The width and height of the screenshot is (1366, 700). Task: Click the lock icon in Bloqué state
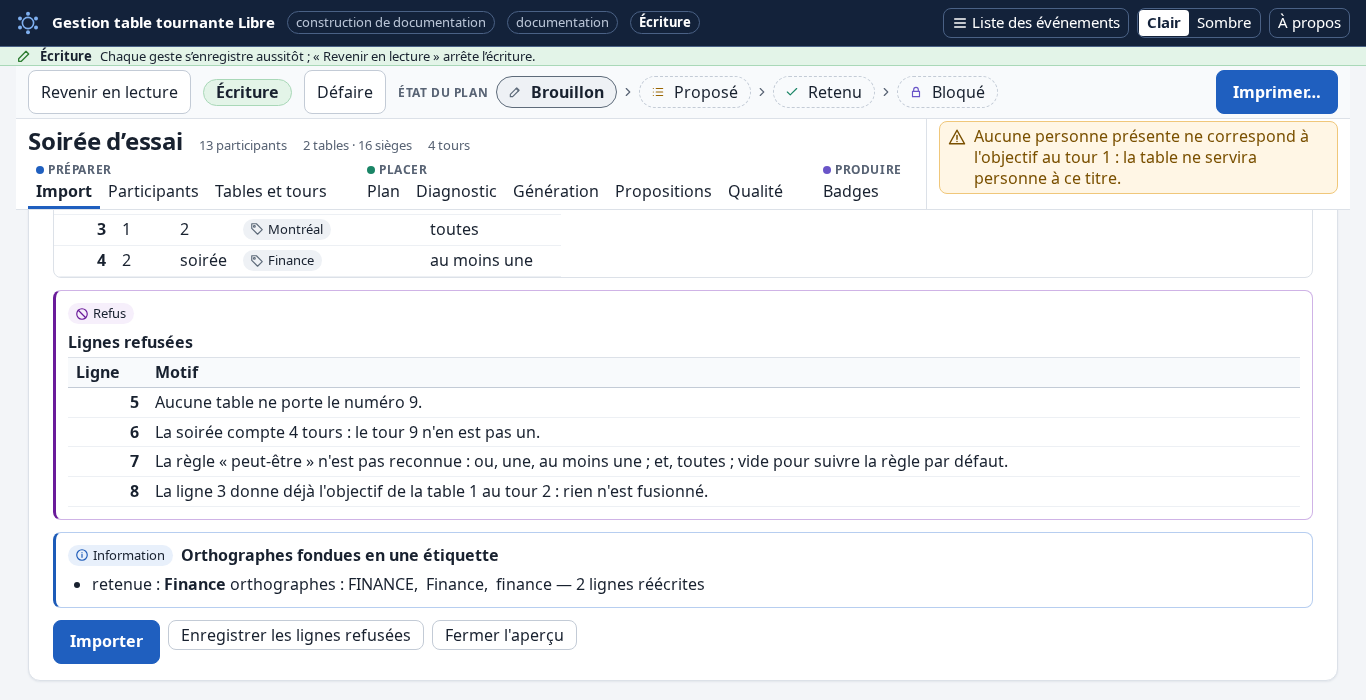pyautogui.click(x=916, y=92)
